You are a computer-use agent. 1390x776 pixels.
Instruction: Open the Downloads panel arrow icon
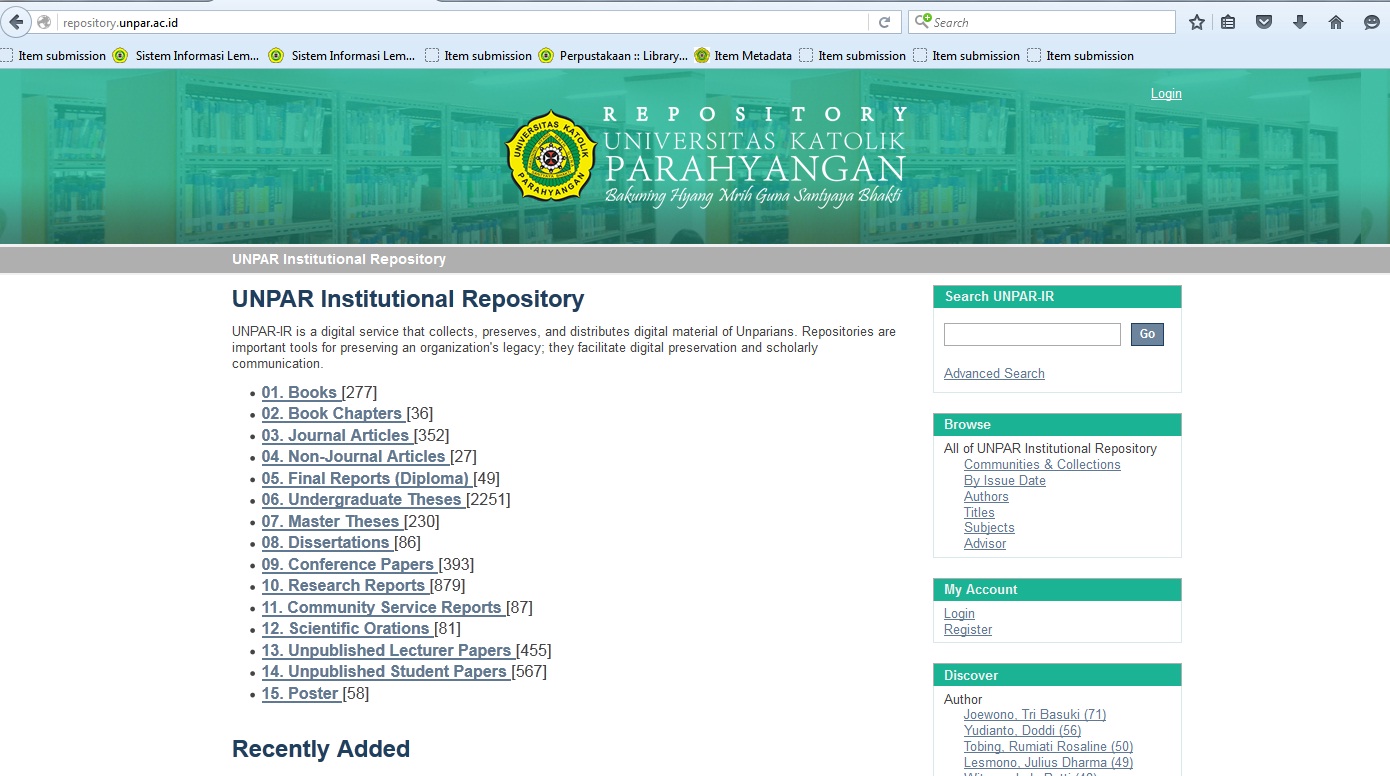(x=1299, y=21)
